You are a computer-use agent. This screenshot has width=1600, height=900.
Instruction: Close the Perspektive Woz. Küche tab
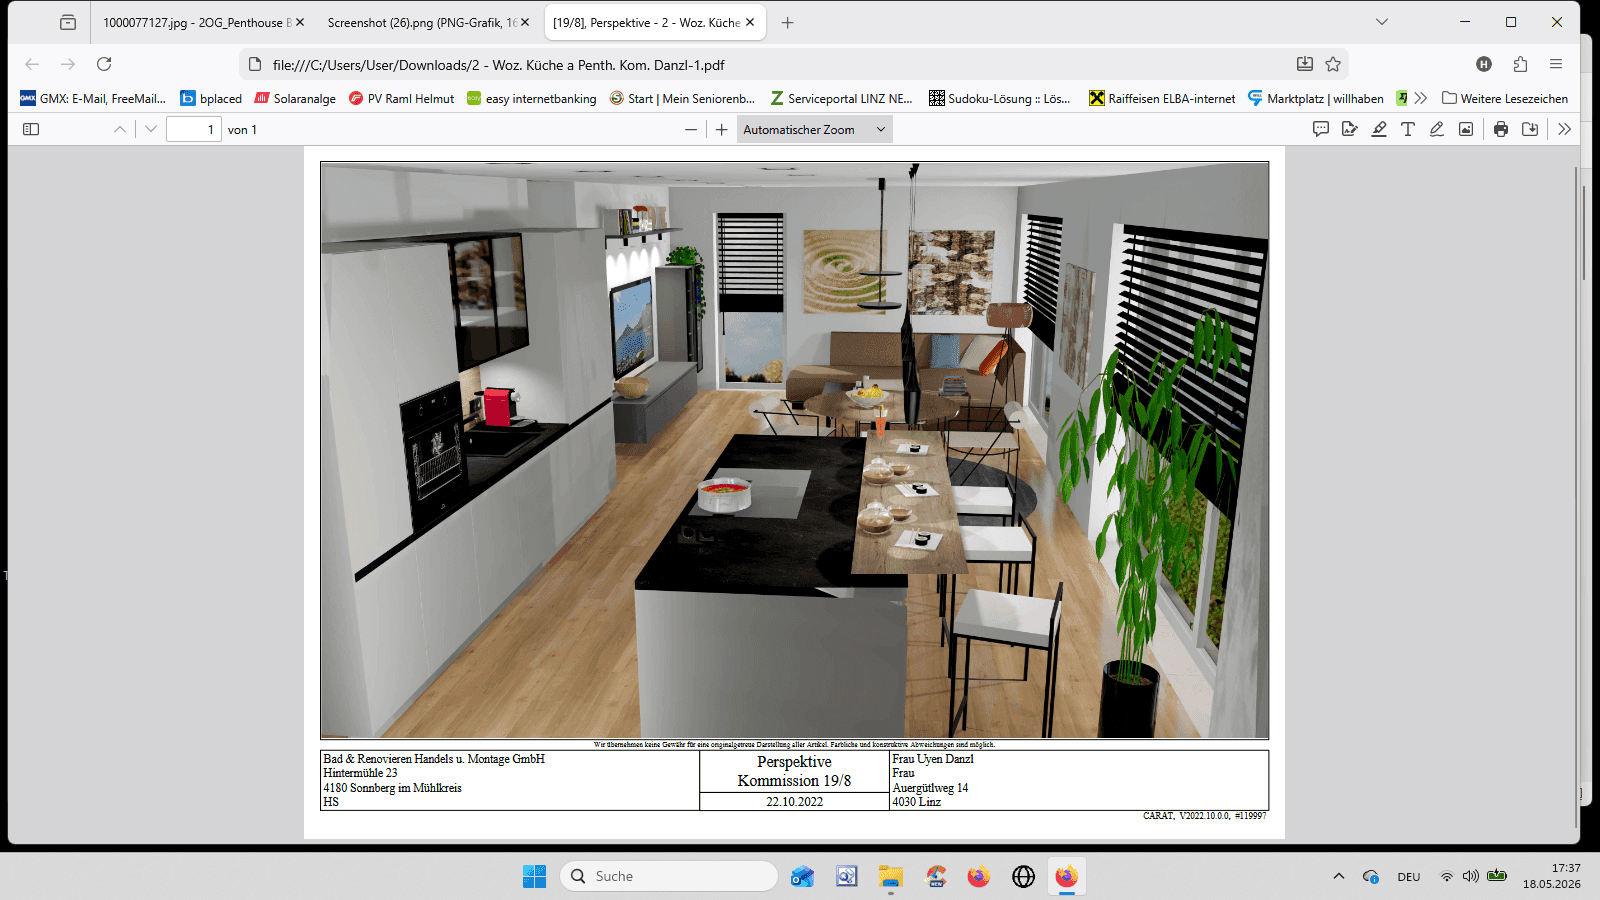click(750, 22)
